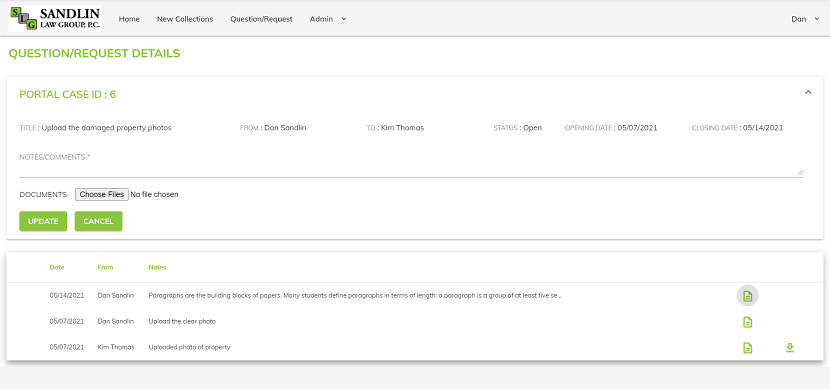
Task: Expand the Admin menu dropdown
Action: pos(328,19)
